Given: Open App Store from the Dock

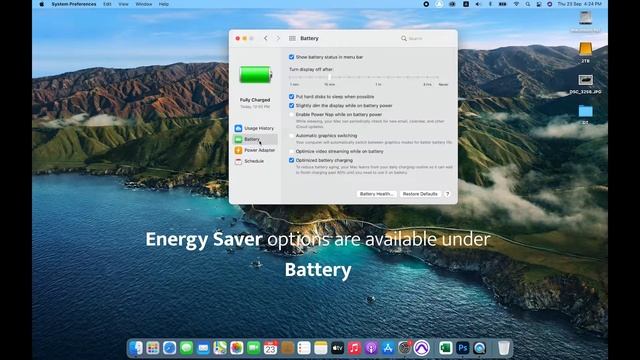Looking at the screenshot, I should pyautogui.click(x=388, y=348).
